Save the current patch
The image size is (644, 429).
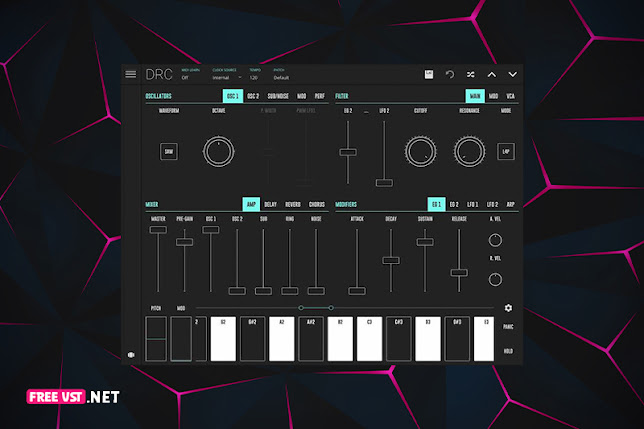428,74
